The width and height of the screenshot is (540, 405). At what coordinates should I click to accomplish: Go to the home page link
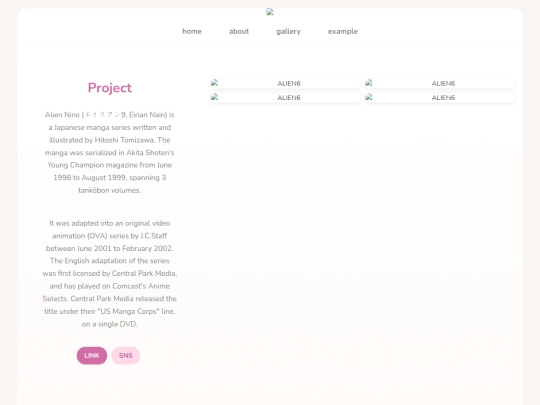[192, 31]
